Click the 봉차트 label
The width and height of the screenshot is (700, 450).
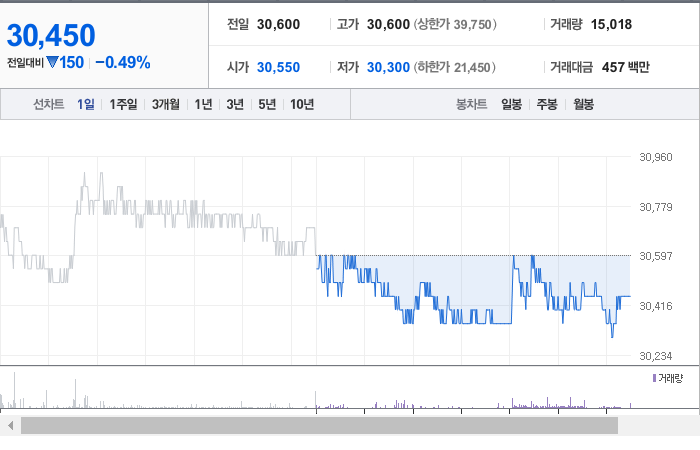coord(471,104)
